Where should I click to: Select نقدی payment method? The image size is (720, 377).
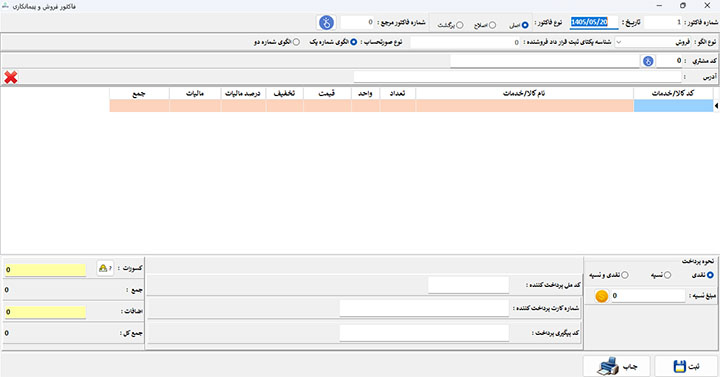coord(710,275)
